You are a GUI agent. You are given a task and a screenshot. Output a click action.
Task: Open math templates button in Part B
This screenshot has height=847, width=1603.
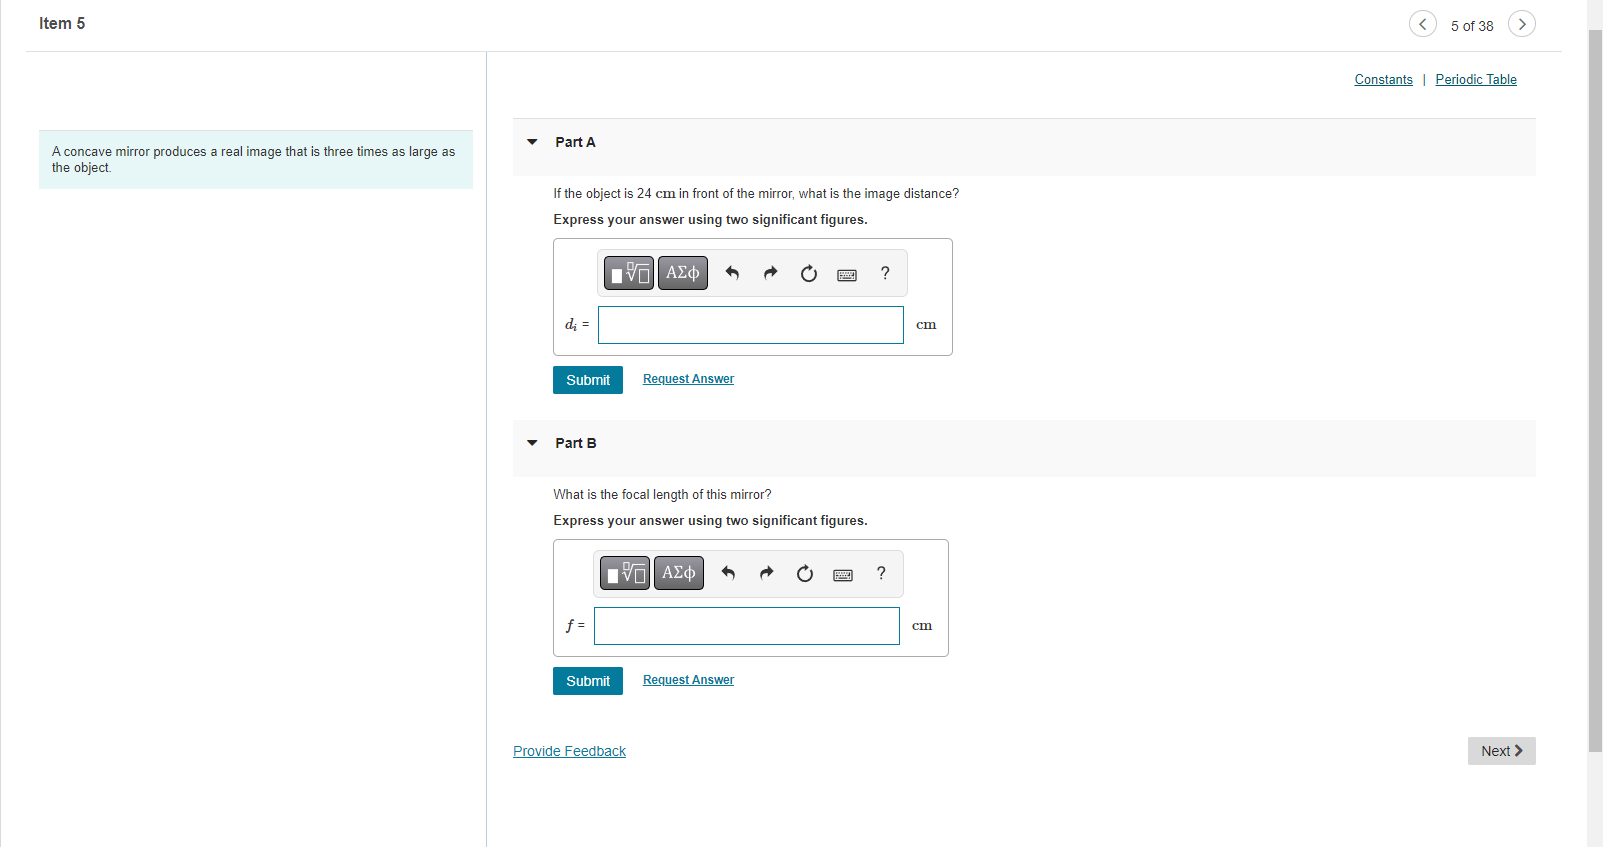point(625,573)
